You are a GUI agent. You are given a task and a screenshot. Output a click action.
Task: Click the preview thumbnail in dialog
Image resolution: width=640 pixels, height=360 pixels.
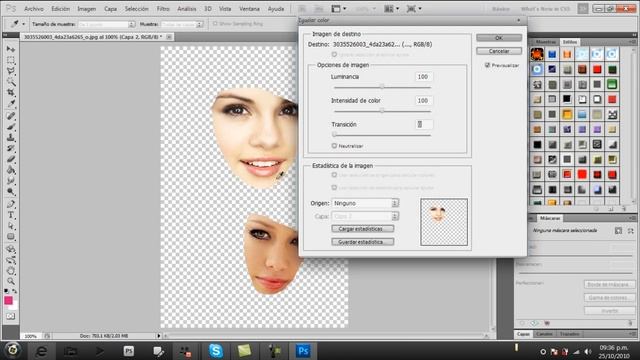[444, 222]
